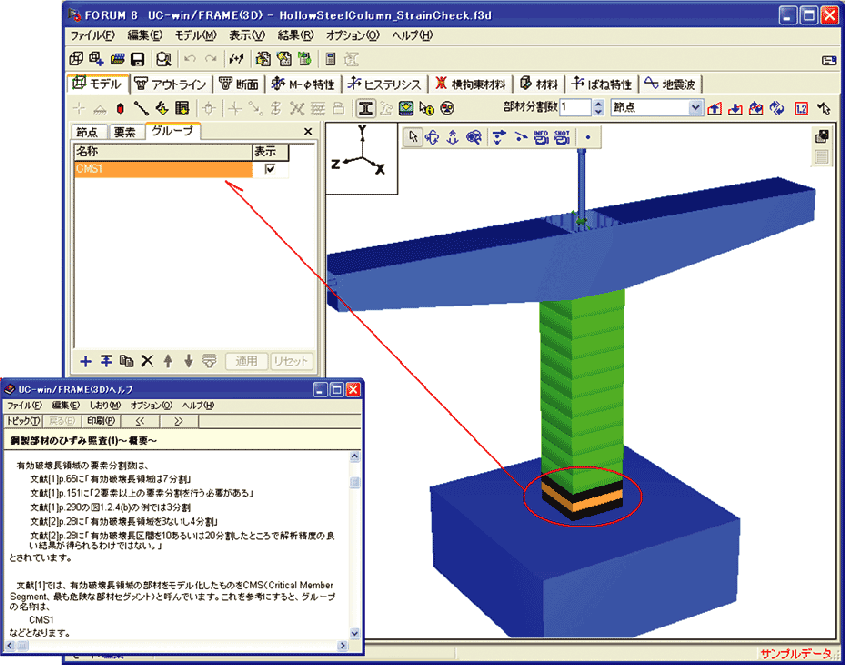Click the 1.2 numbering display icon

801,109
